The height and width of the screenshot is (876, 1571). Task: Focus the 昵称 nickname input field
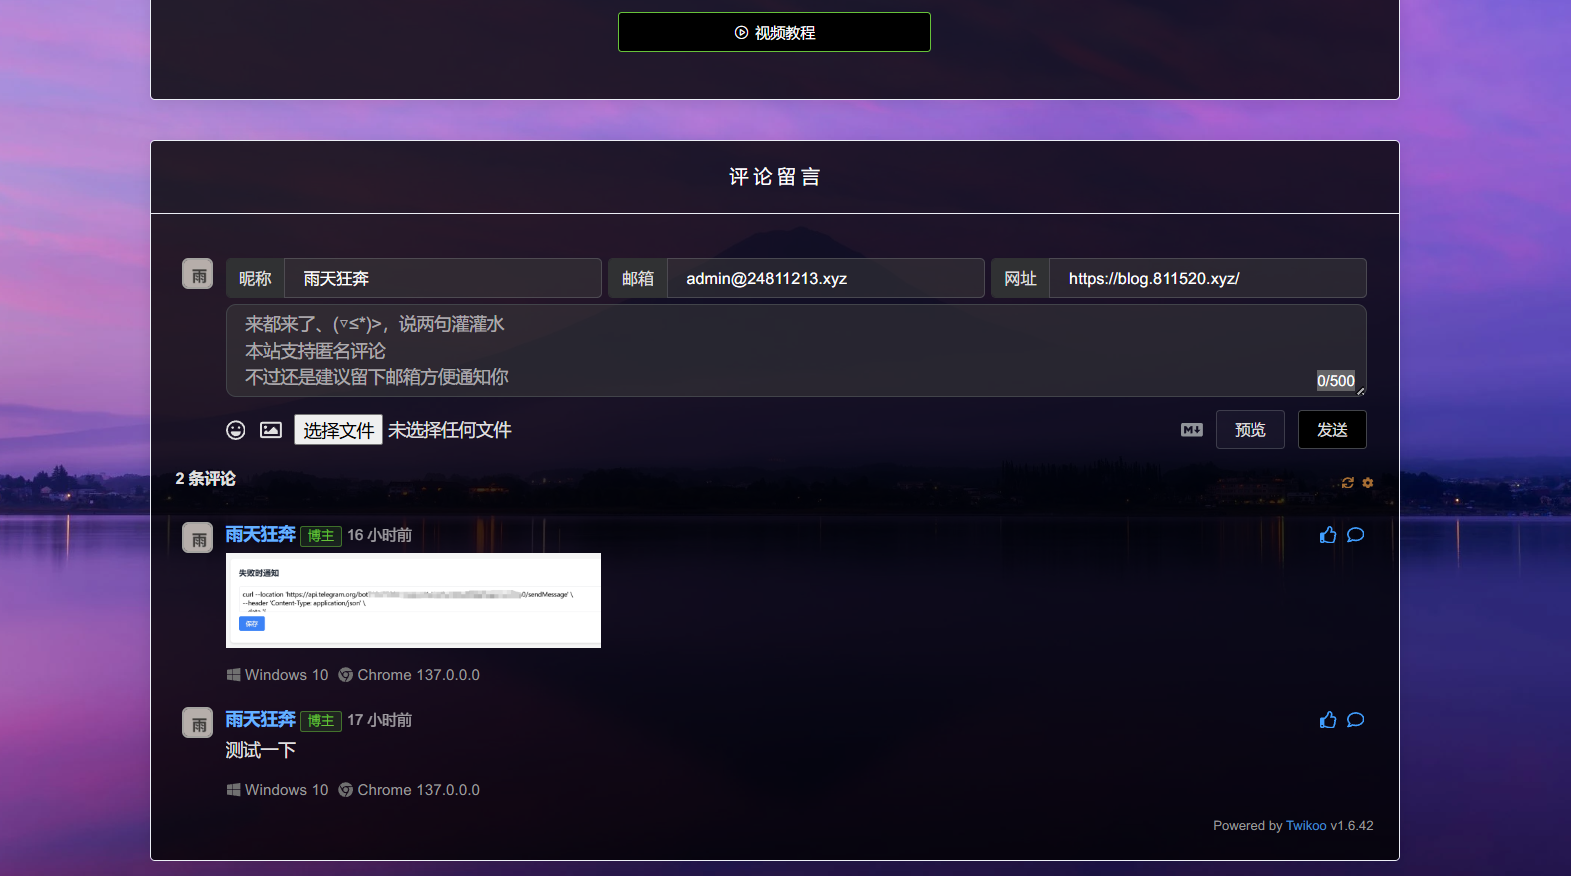pyautogui.click(x=442, y=278)
